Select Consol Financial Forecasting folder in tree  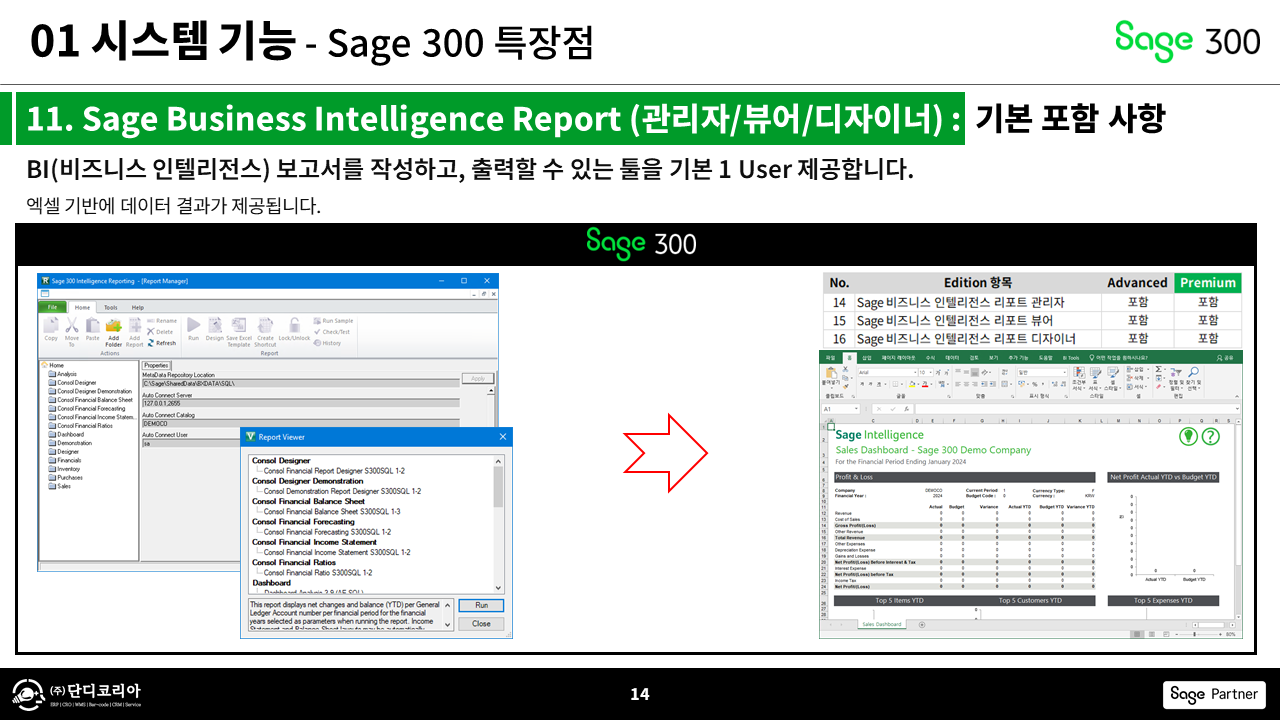(88, 409)
